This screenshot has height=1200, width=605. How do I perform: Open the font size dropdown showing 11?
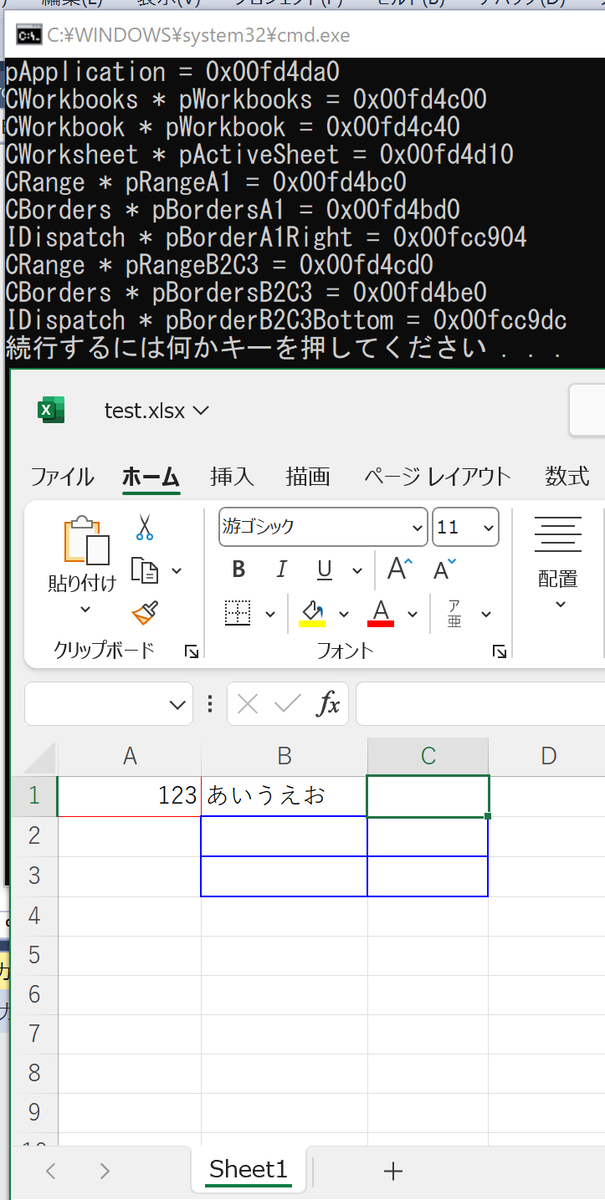489,527
